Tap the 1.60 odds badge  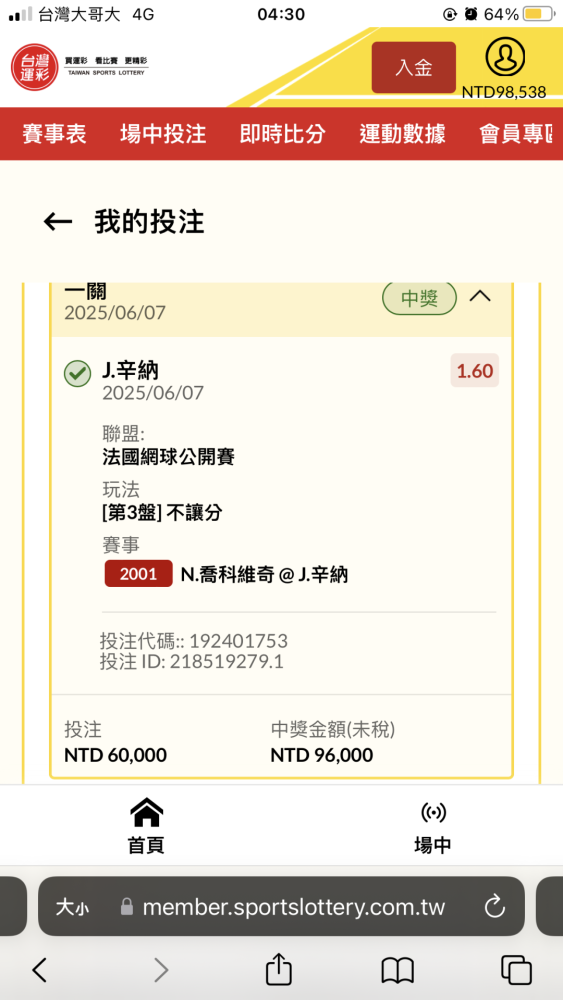coord(475,371)
